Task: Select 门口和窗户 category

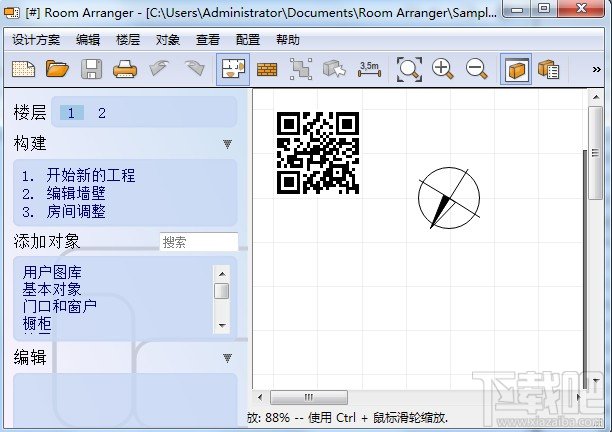Action: pos(59,306)
